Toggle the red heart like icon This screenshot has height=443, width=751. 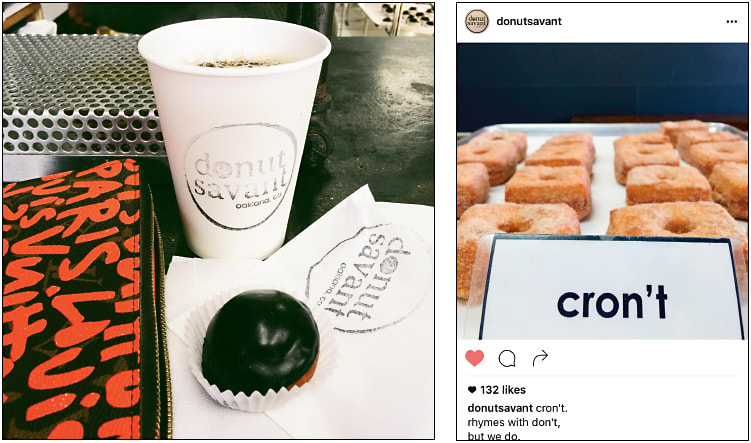[475, 358]
